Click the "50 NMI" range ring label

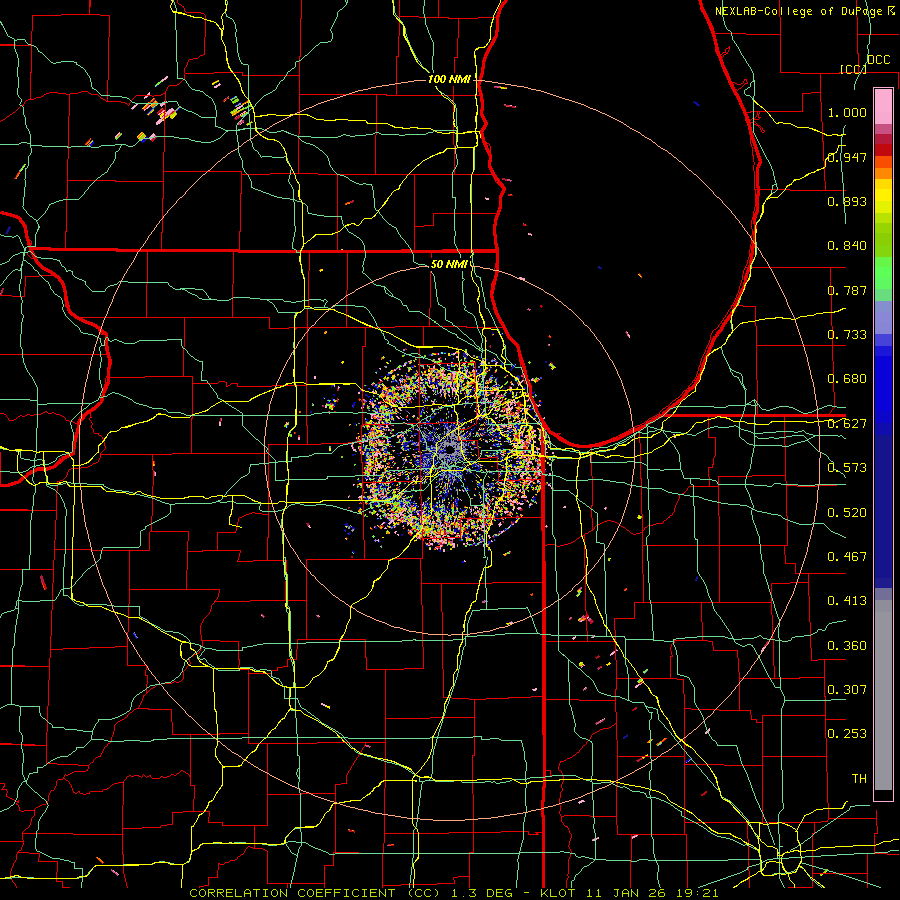click(x=449, y=264)
